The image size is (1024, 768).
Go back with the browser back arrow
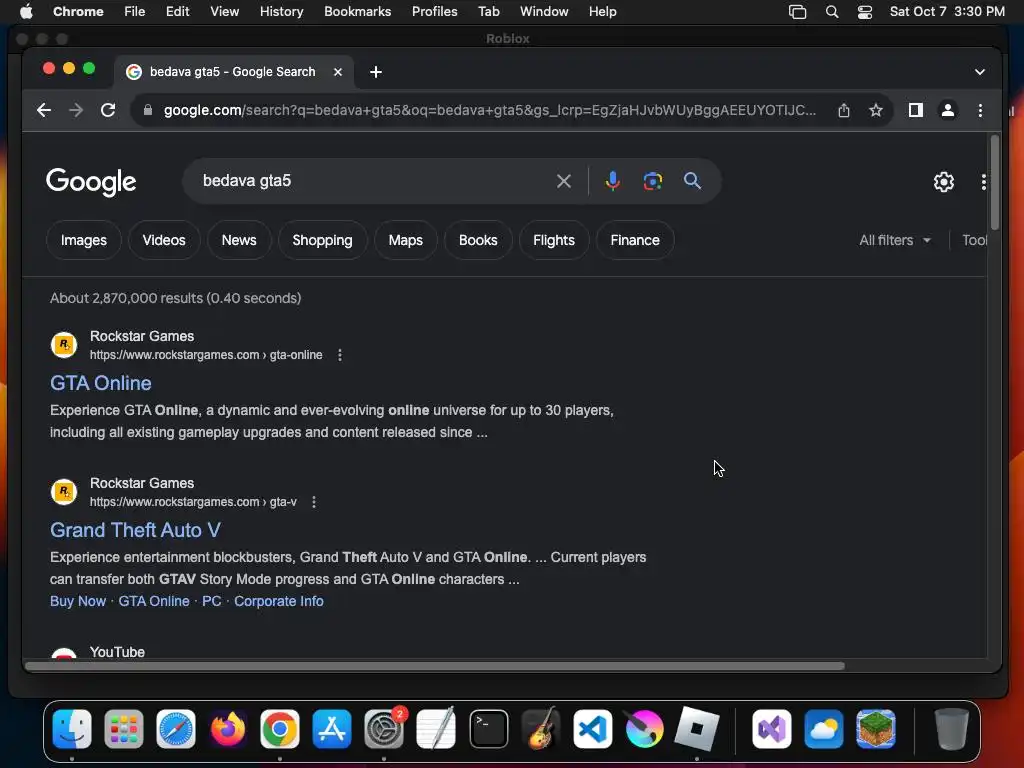[x=44, y=110]
